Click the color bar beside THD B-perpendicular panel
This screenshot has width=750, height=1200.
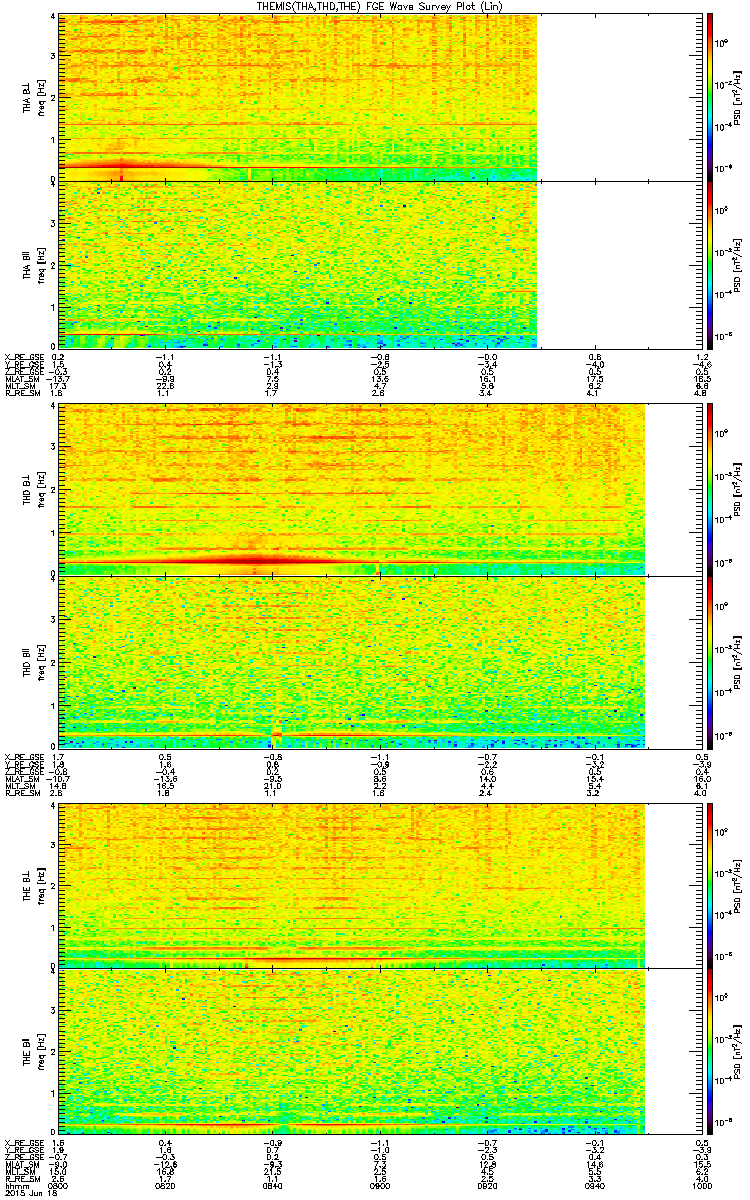pyautogui.click(x=710, y=490)
